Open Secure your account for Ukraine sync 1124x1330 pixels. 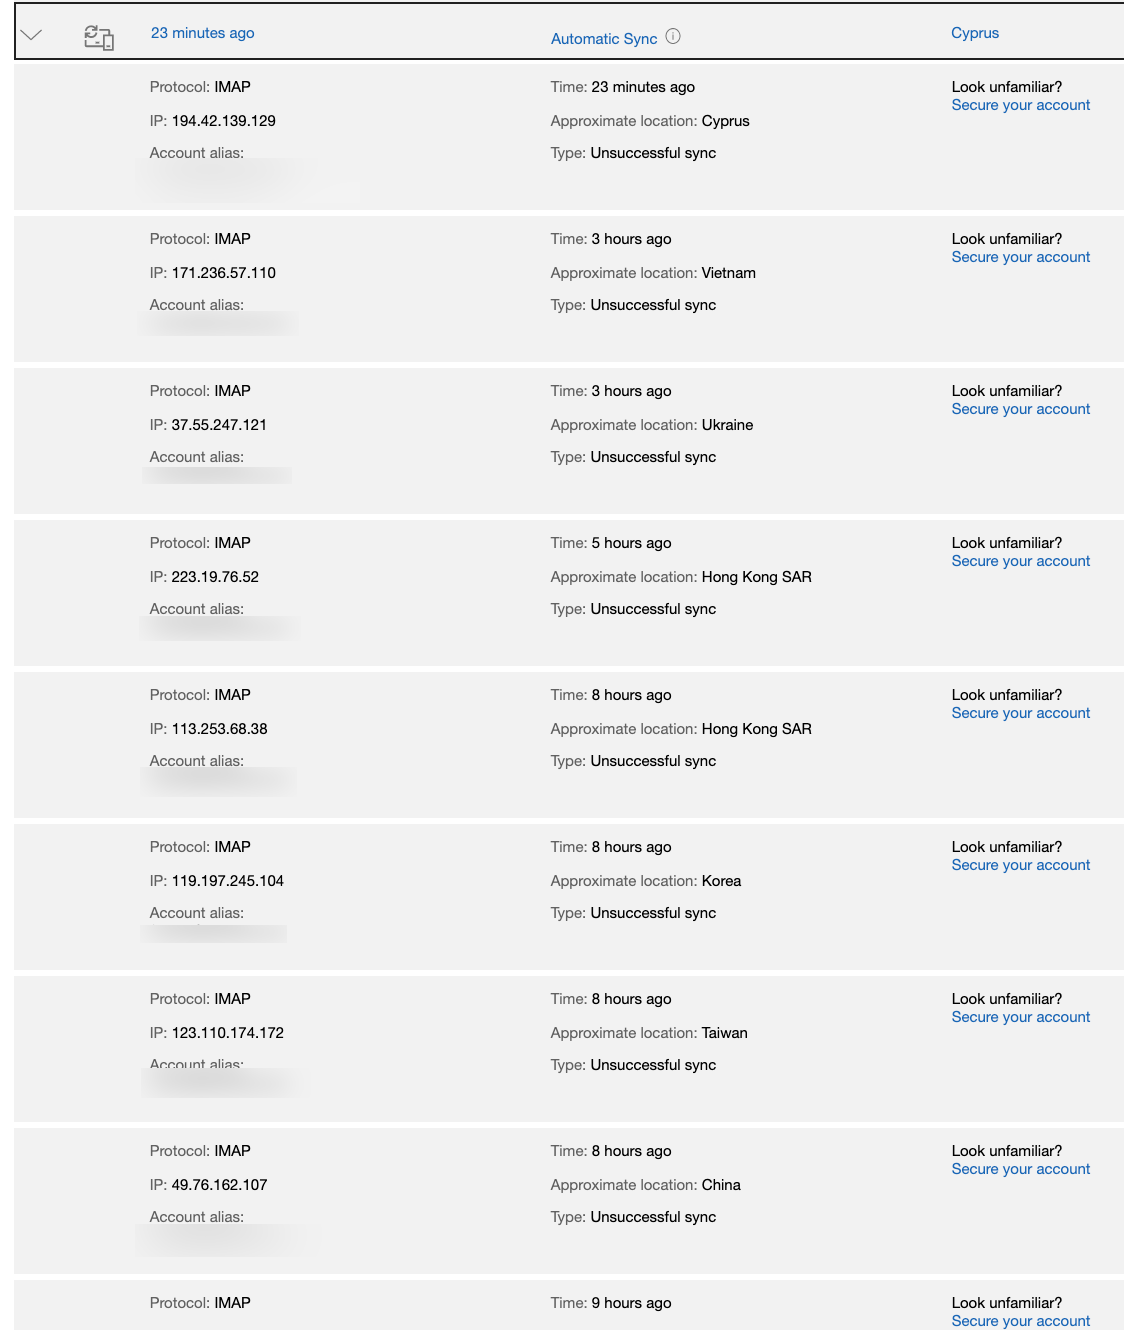(1020, 409)
